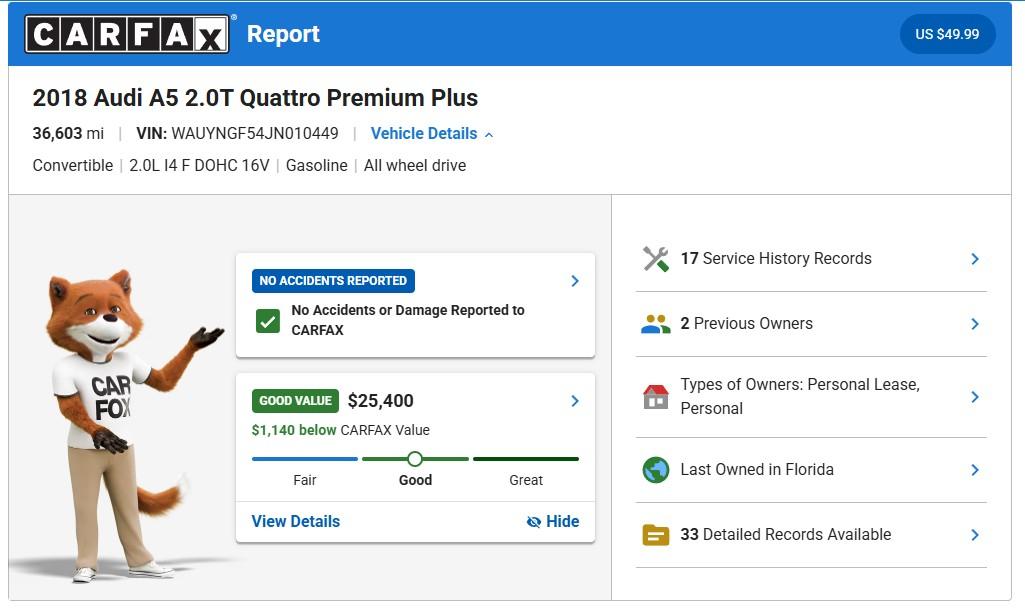Click the value slider circle marker
The image size is (1025, 613).
[414, 459]
